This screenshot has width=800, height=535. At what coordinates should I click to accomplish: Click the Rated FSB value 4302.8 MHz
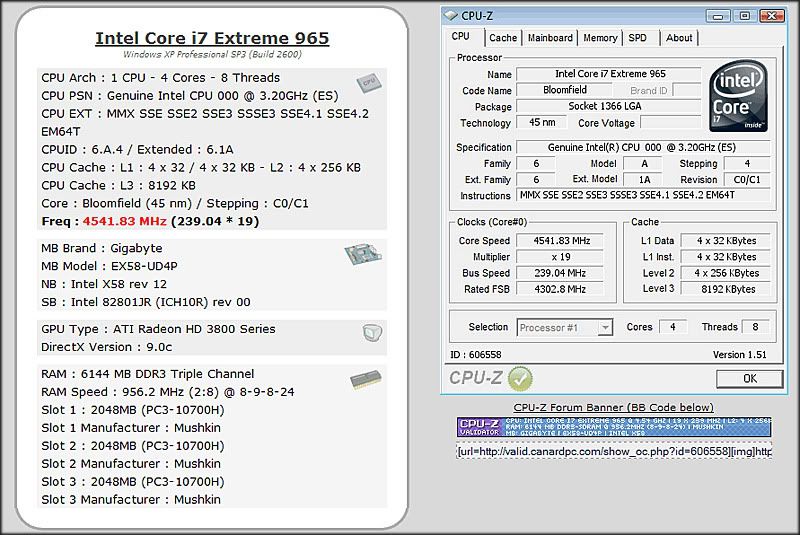tap(560, 289)
